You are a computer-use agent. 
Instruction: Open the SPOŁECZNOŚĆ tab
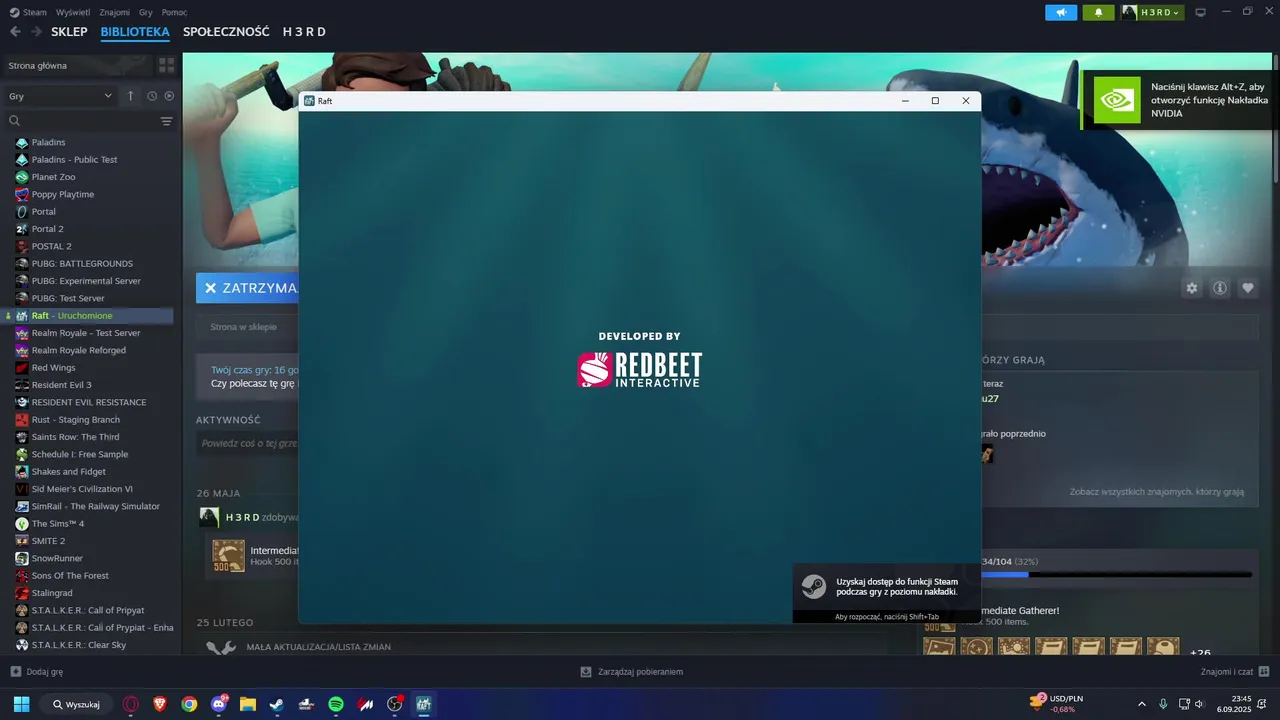click(x=226, y=32)
